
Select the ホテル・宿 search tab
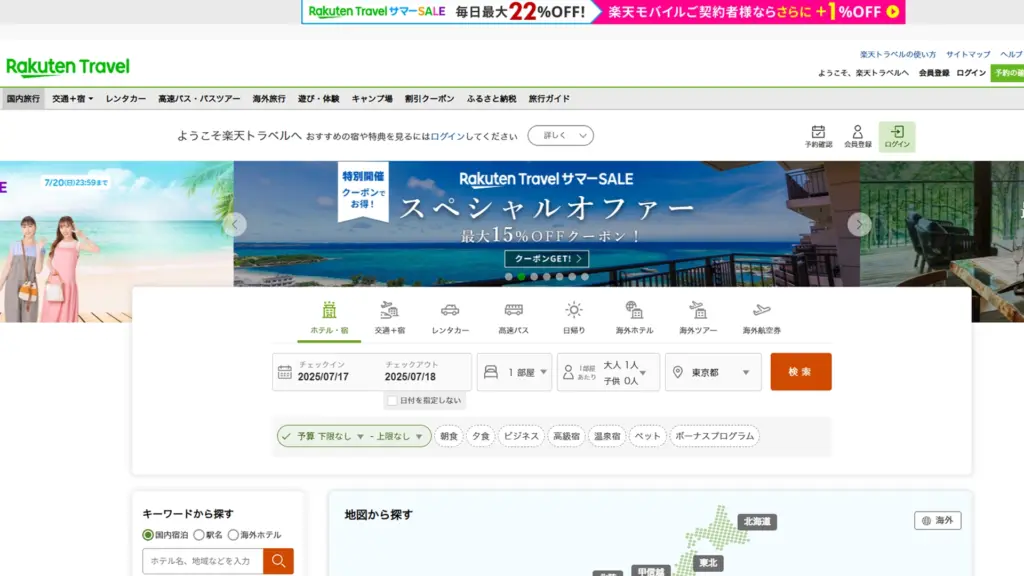coord(329,318)
